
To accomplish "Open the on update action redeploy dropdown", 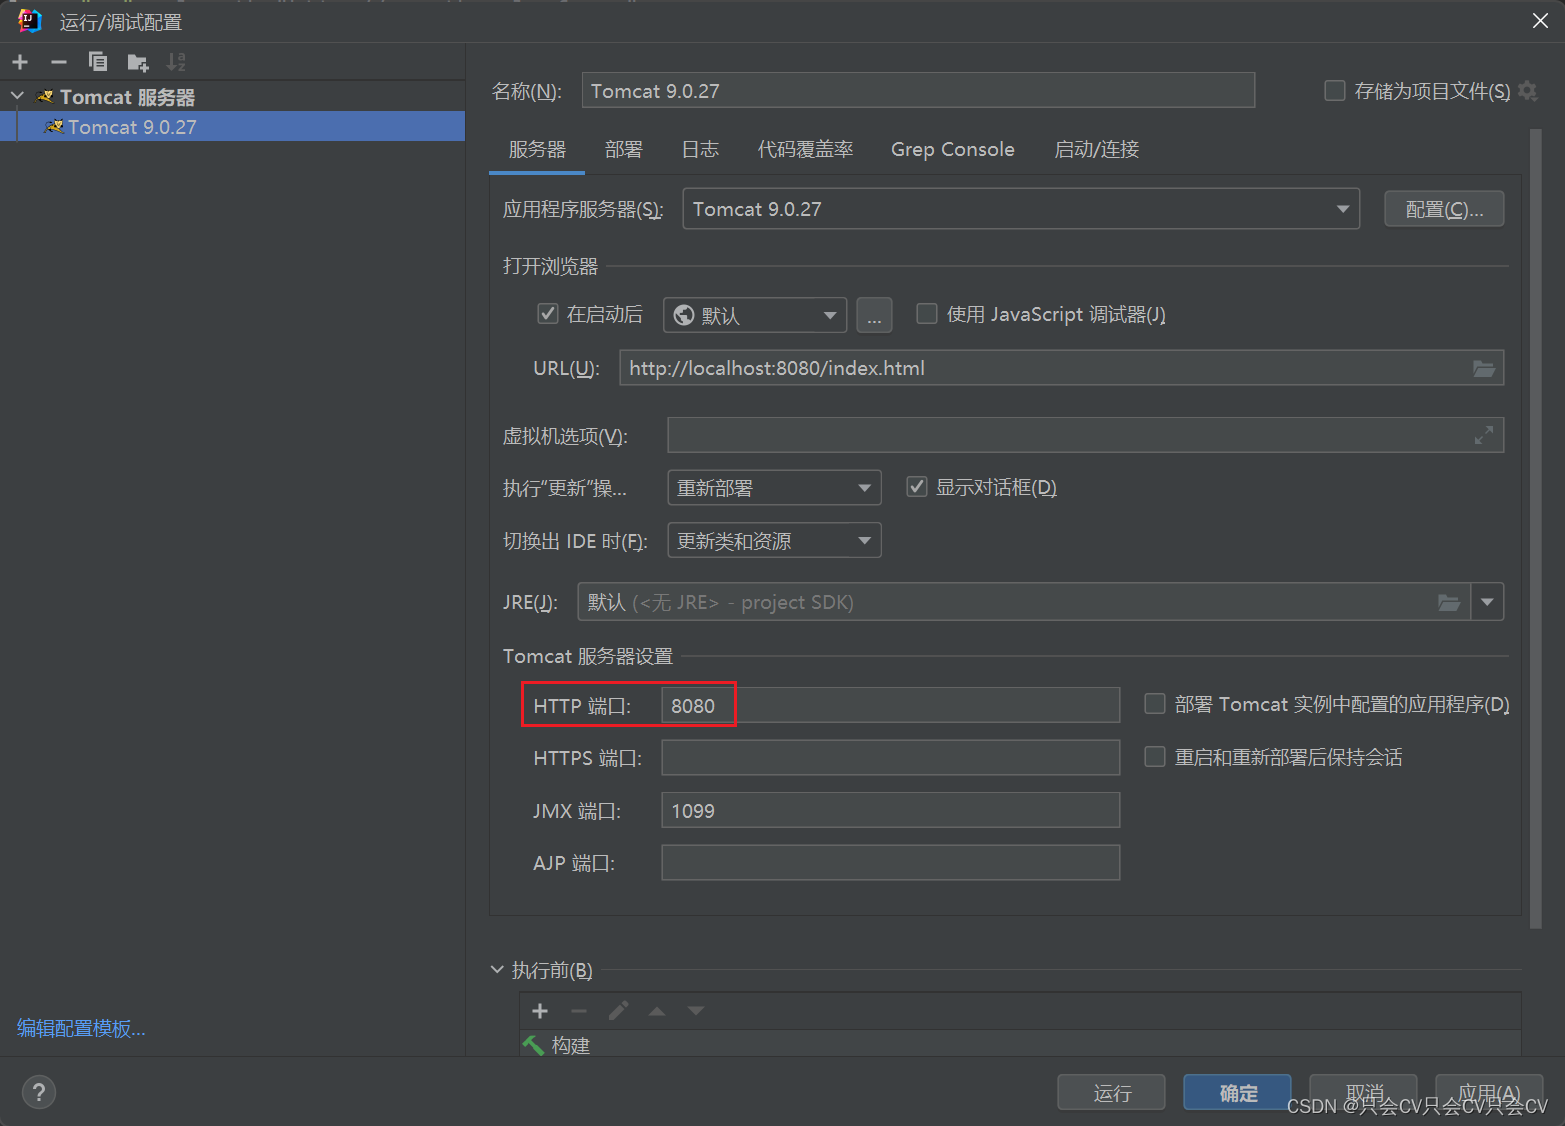I will pos(774,488).
